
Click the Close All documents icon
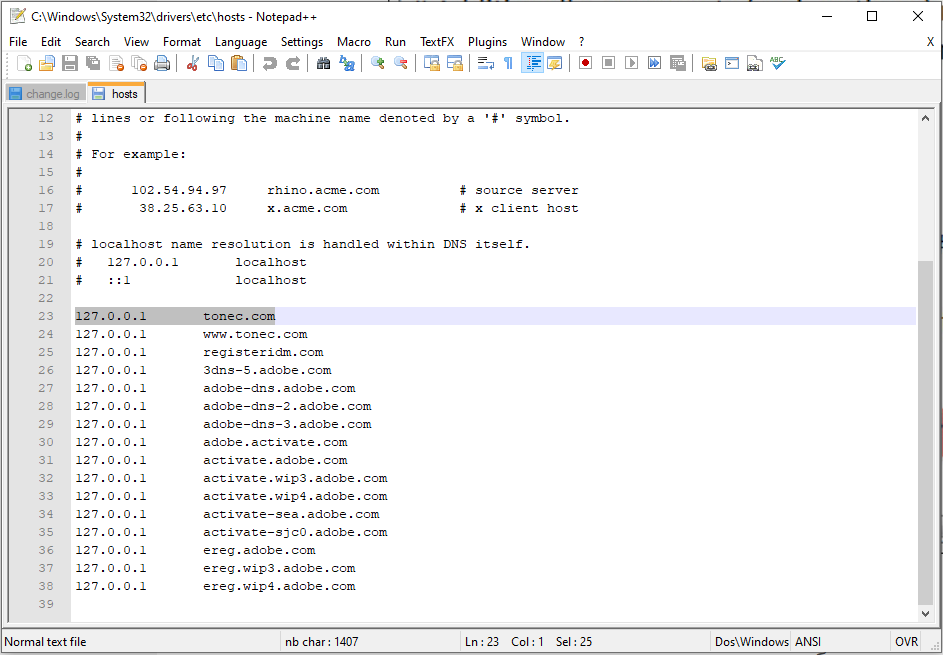click(139, 63)
